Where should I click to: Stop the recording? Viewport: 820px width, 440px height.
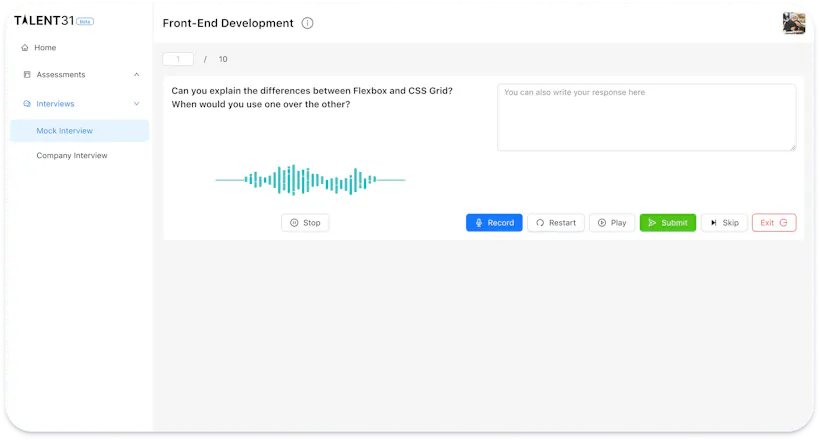305,223
